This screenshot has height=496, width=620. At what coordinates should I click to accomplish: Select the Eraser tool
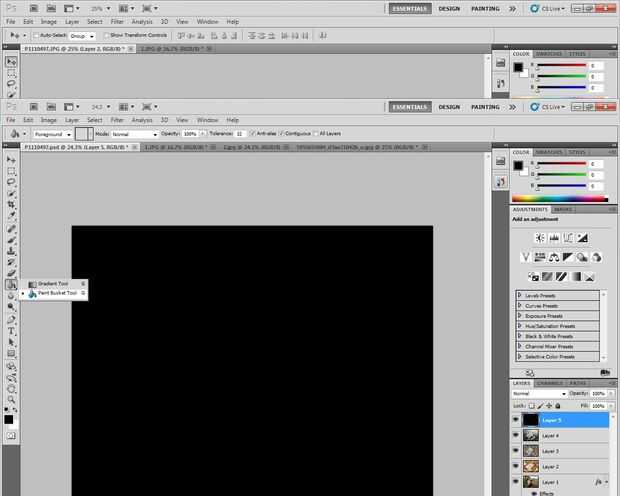click(x=11, y=273)
